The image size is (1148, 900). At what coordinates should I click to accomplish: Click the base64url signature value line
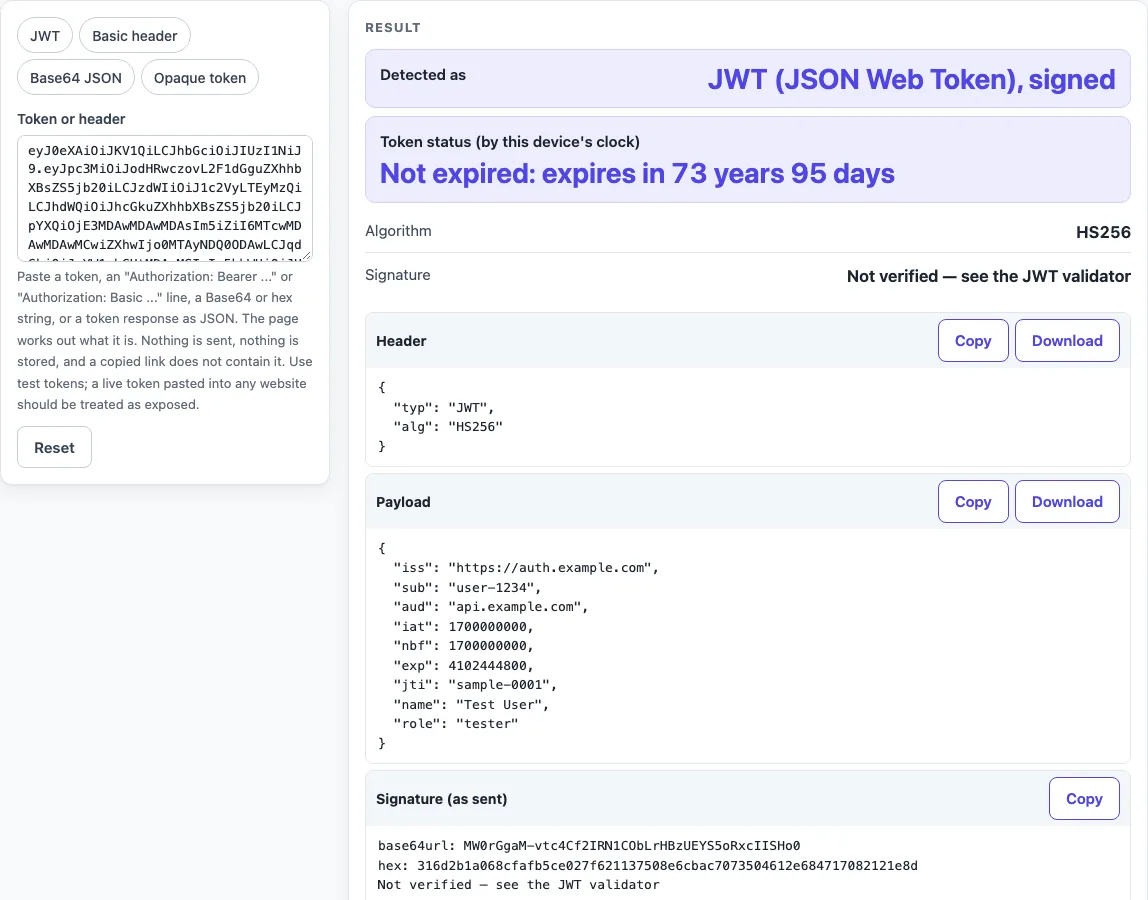click(x=589, y=846)
